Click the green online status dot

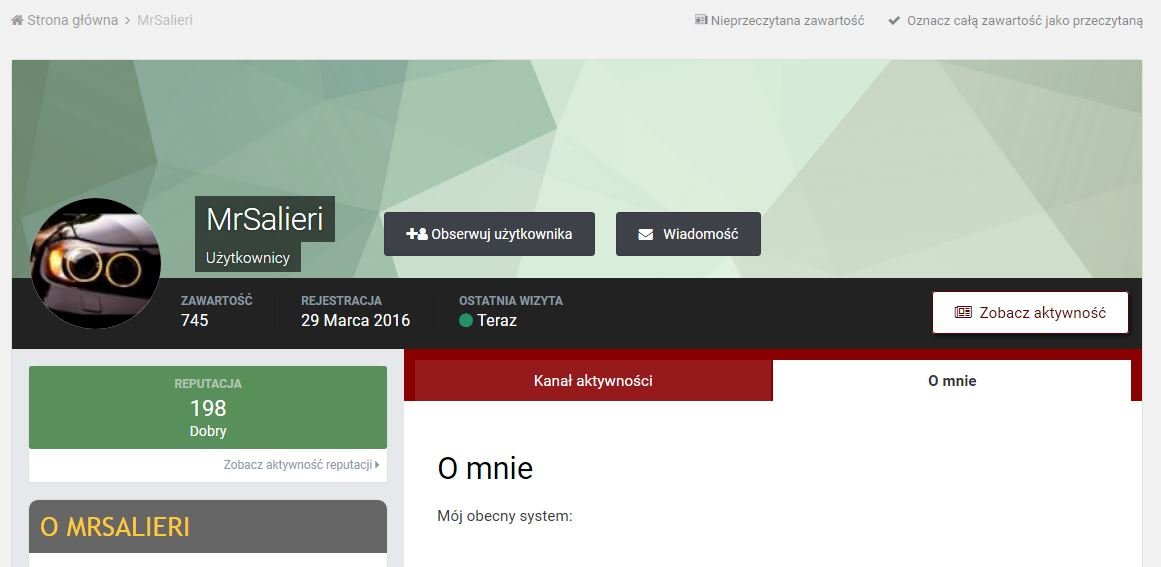466,321
